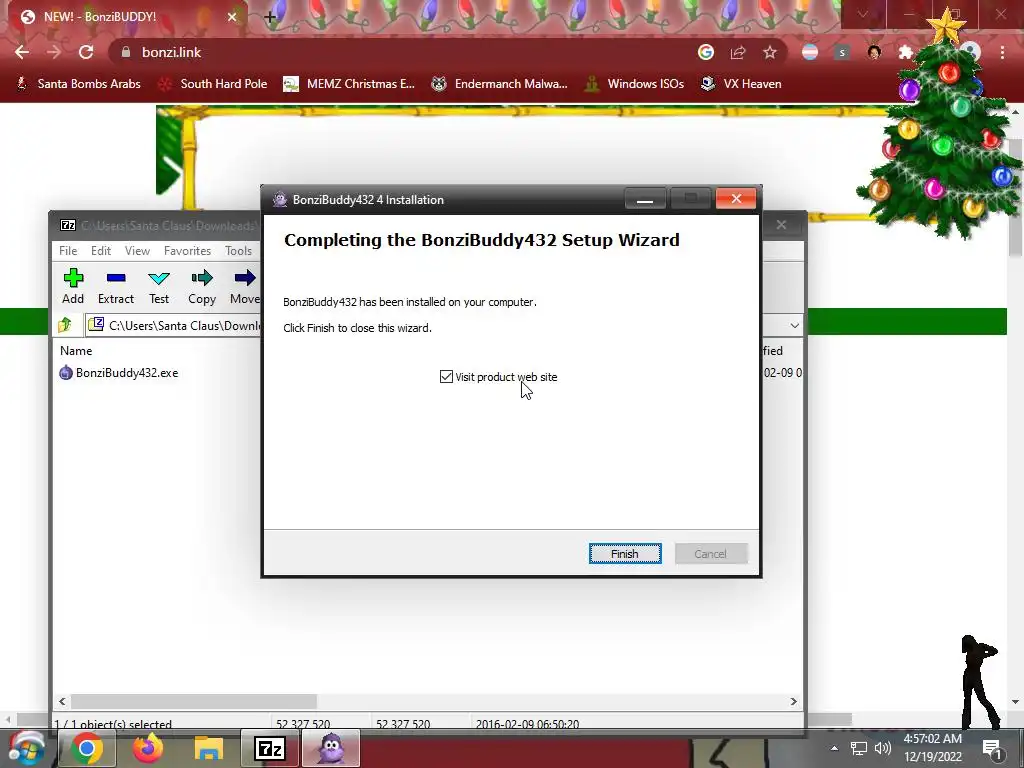Close the BonziBuddy432 installer window

coord(736,199)
